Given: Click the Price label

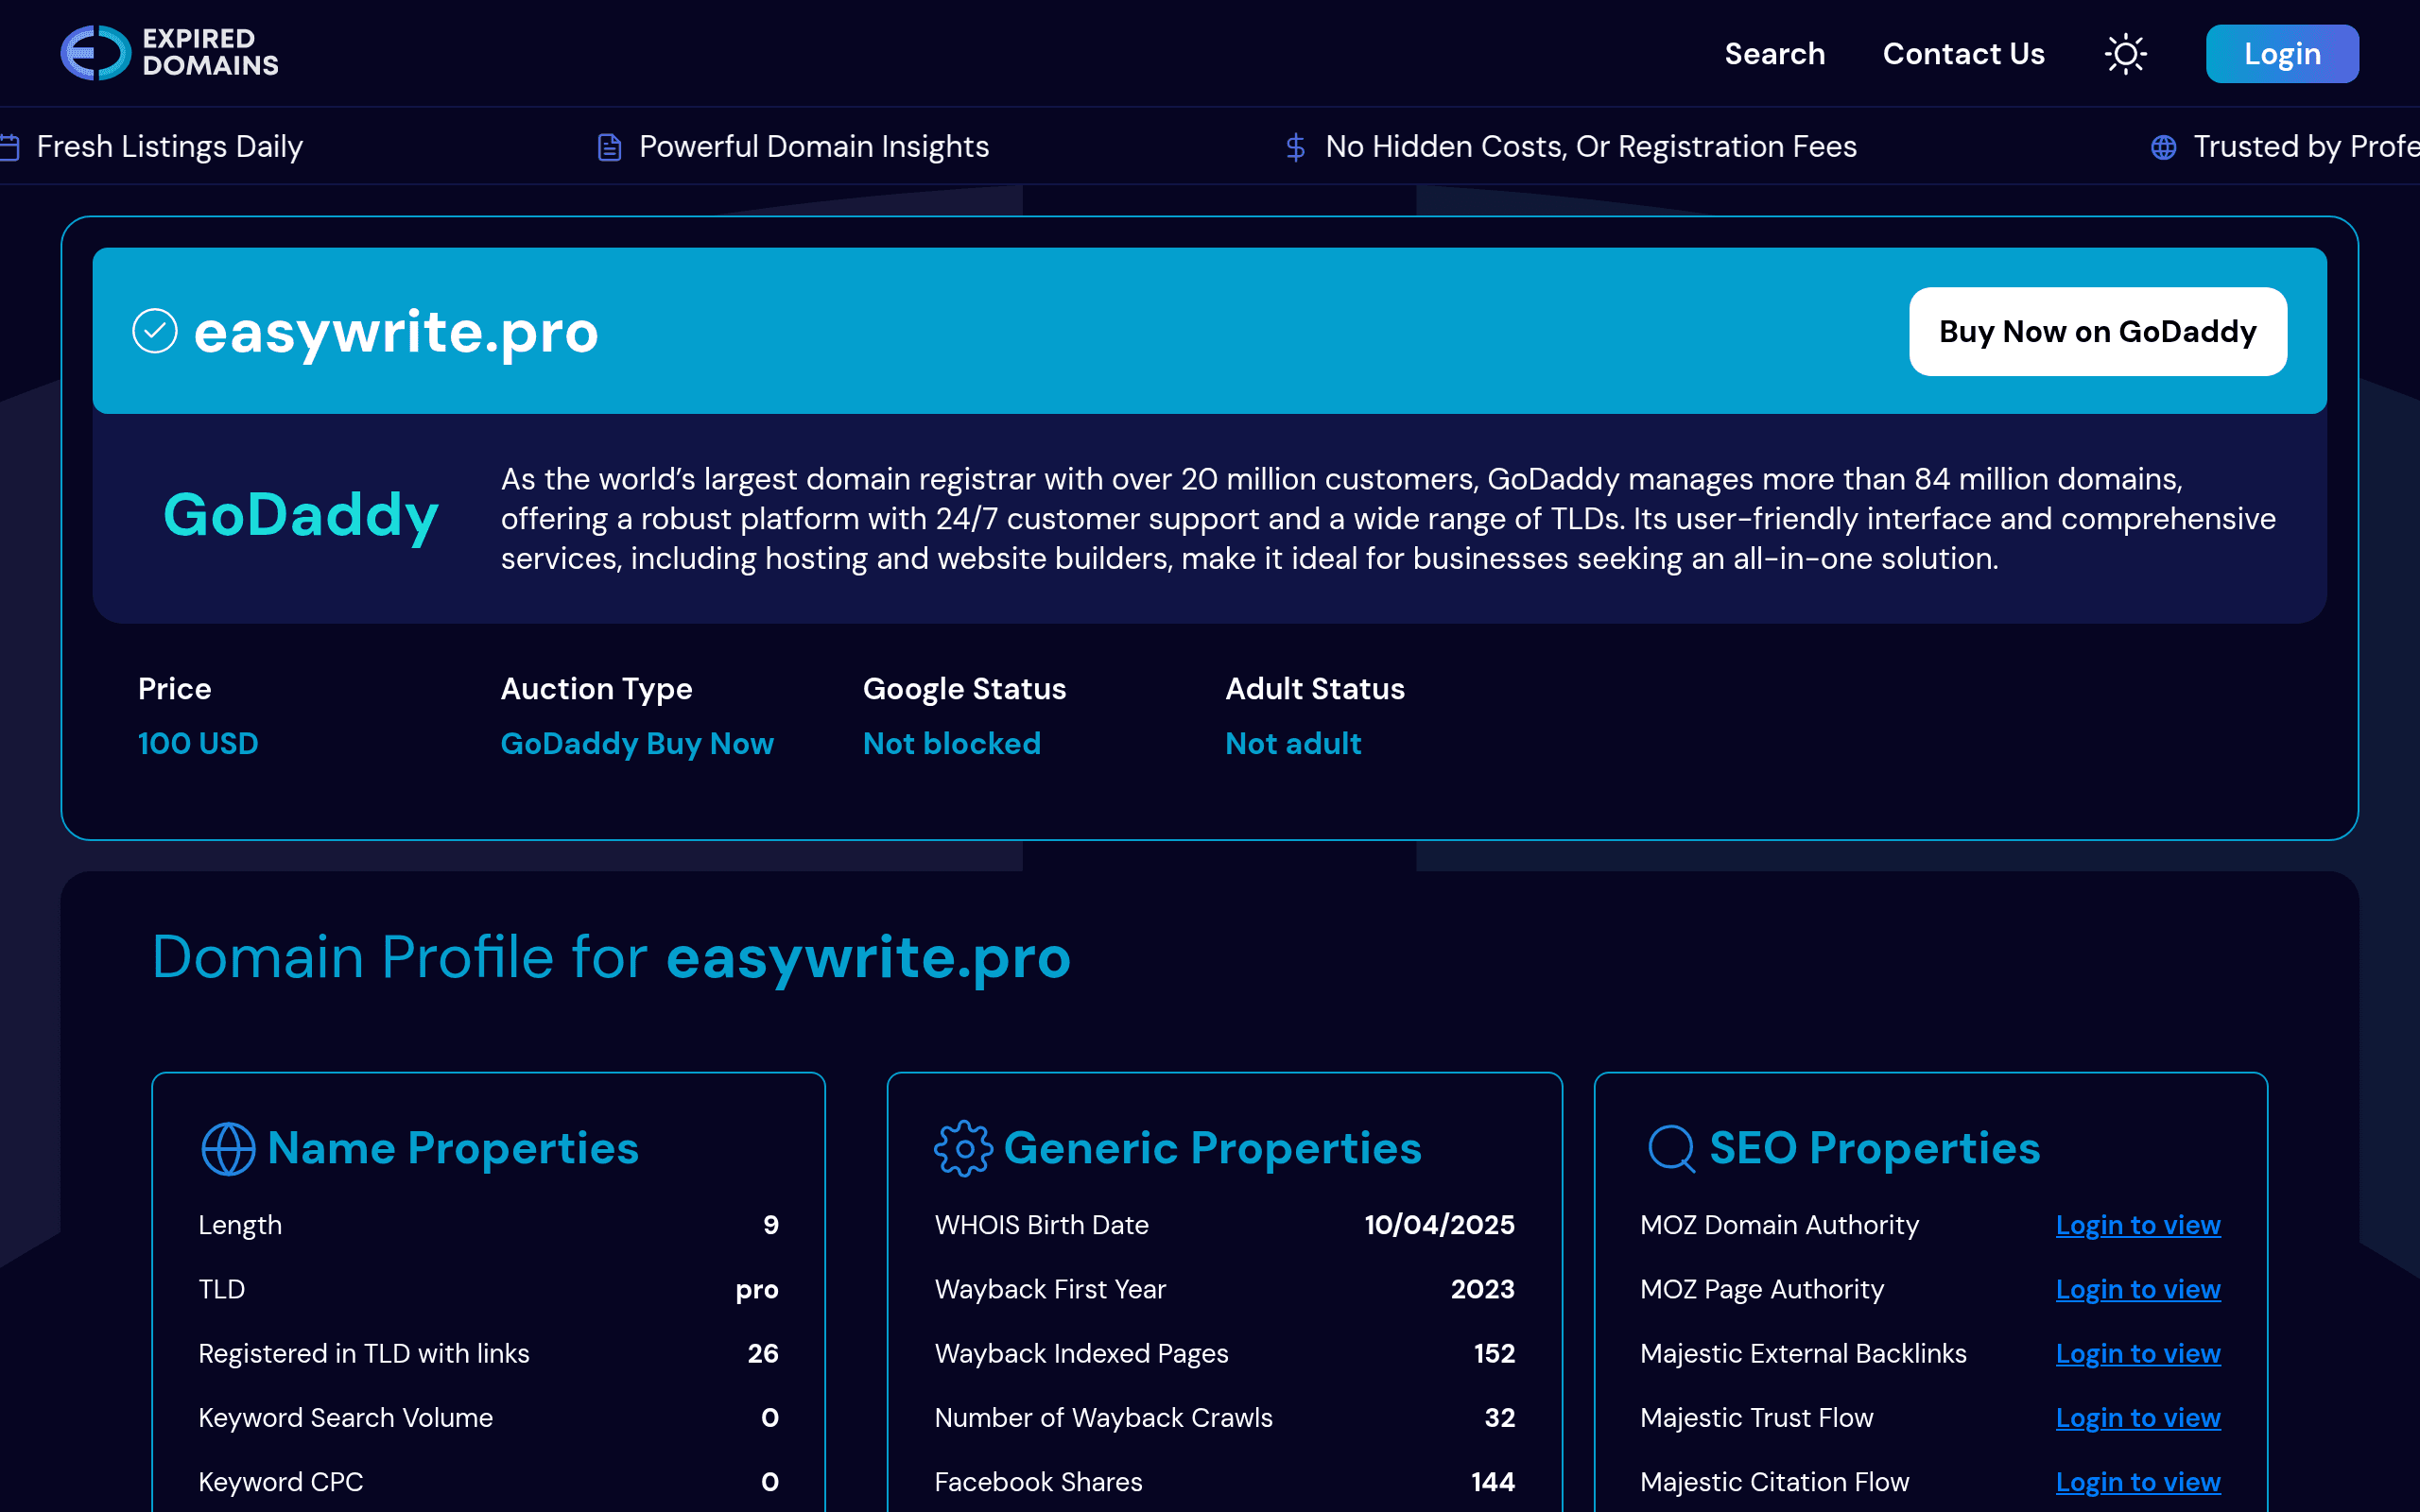Looking at the screenshot, I should click(x=175, y=689).
